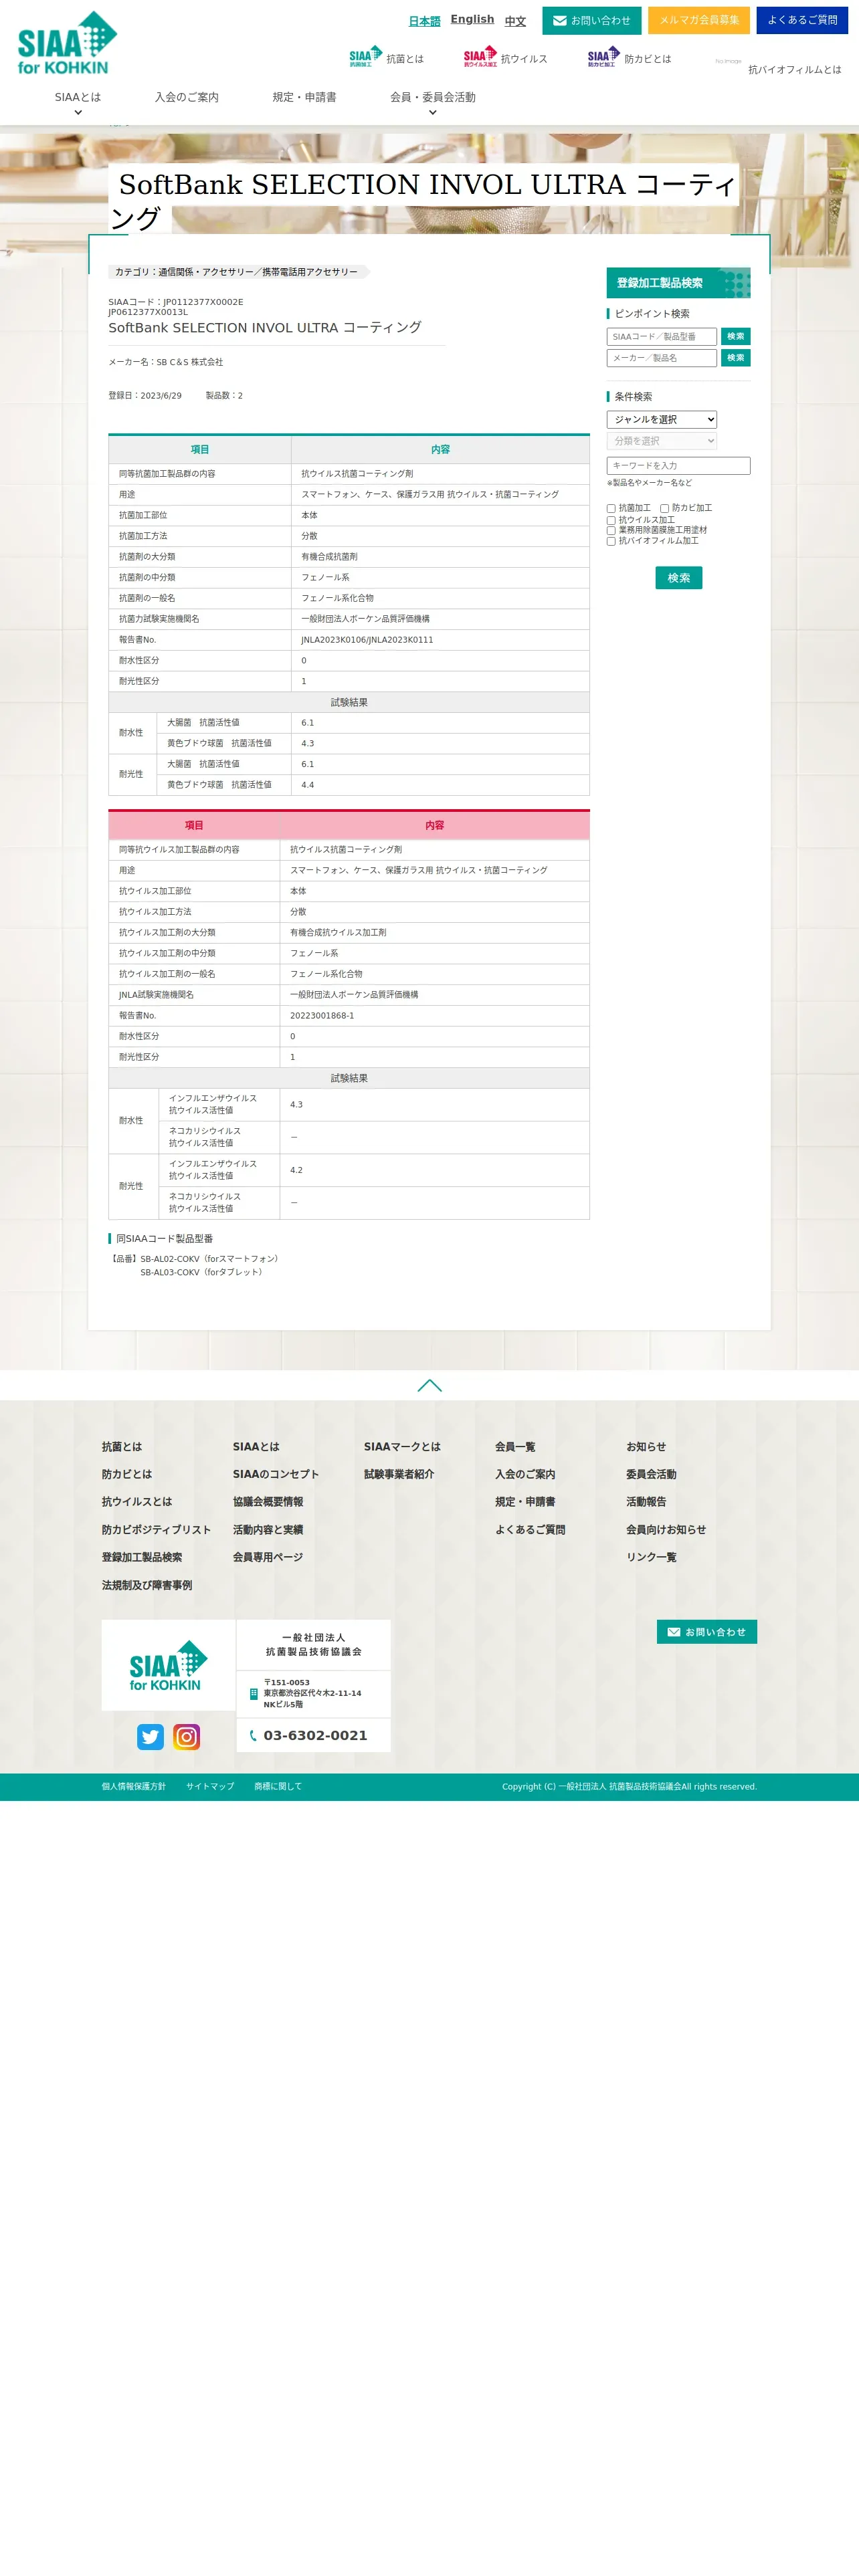Open footer link お知らせ
859x2576 pixels.
click(646, 1447)
